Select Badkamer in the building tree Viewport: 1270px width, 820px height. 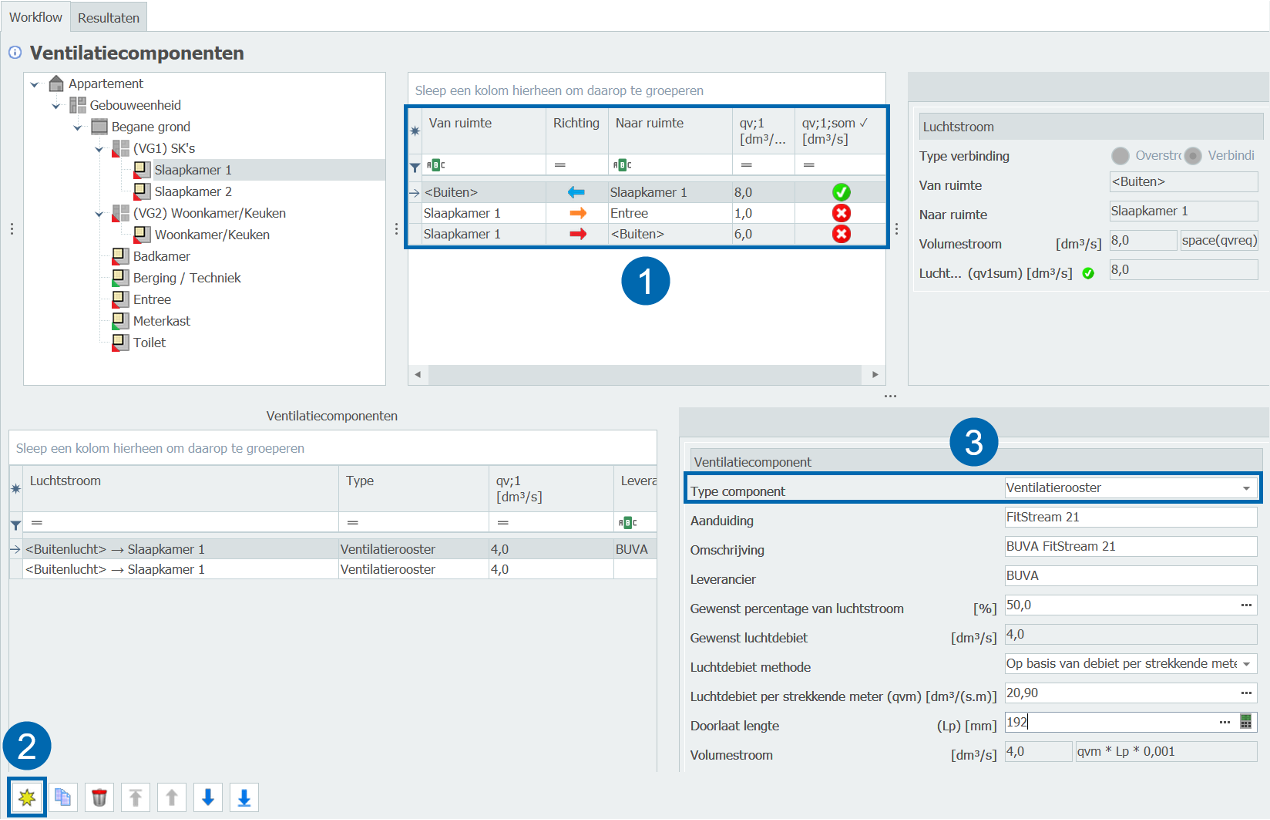pyautogui.click(x=161, y=257)
